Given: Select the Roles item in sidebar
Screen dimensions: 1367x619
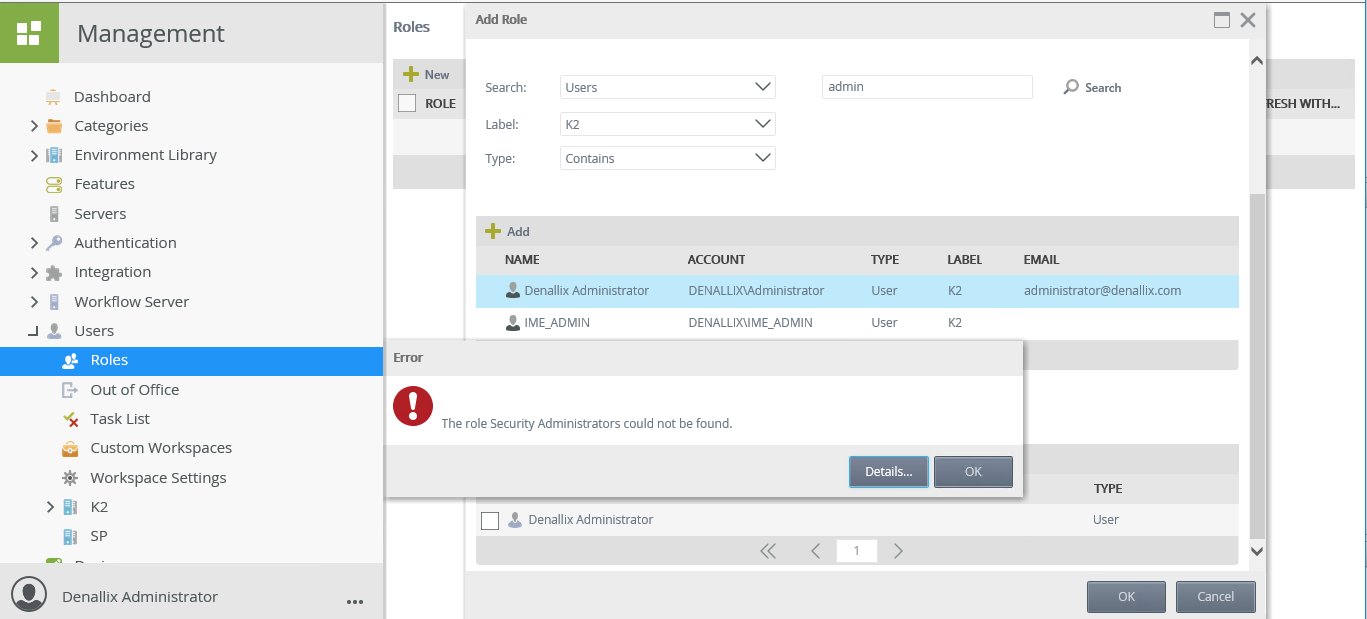Looking at the screenshot, I should [191, 361].
